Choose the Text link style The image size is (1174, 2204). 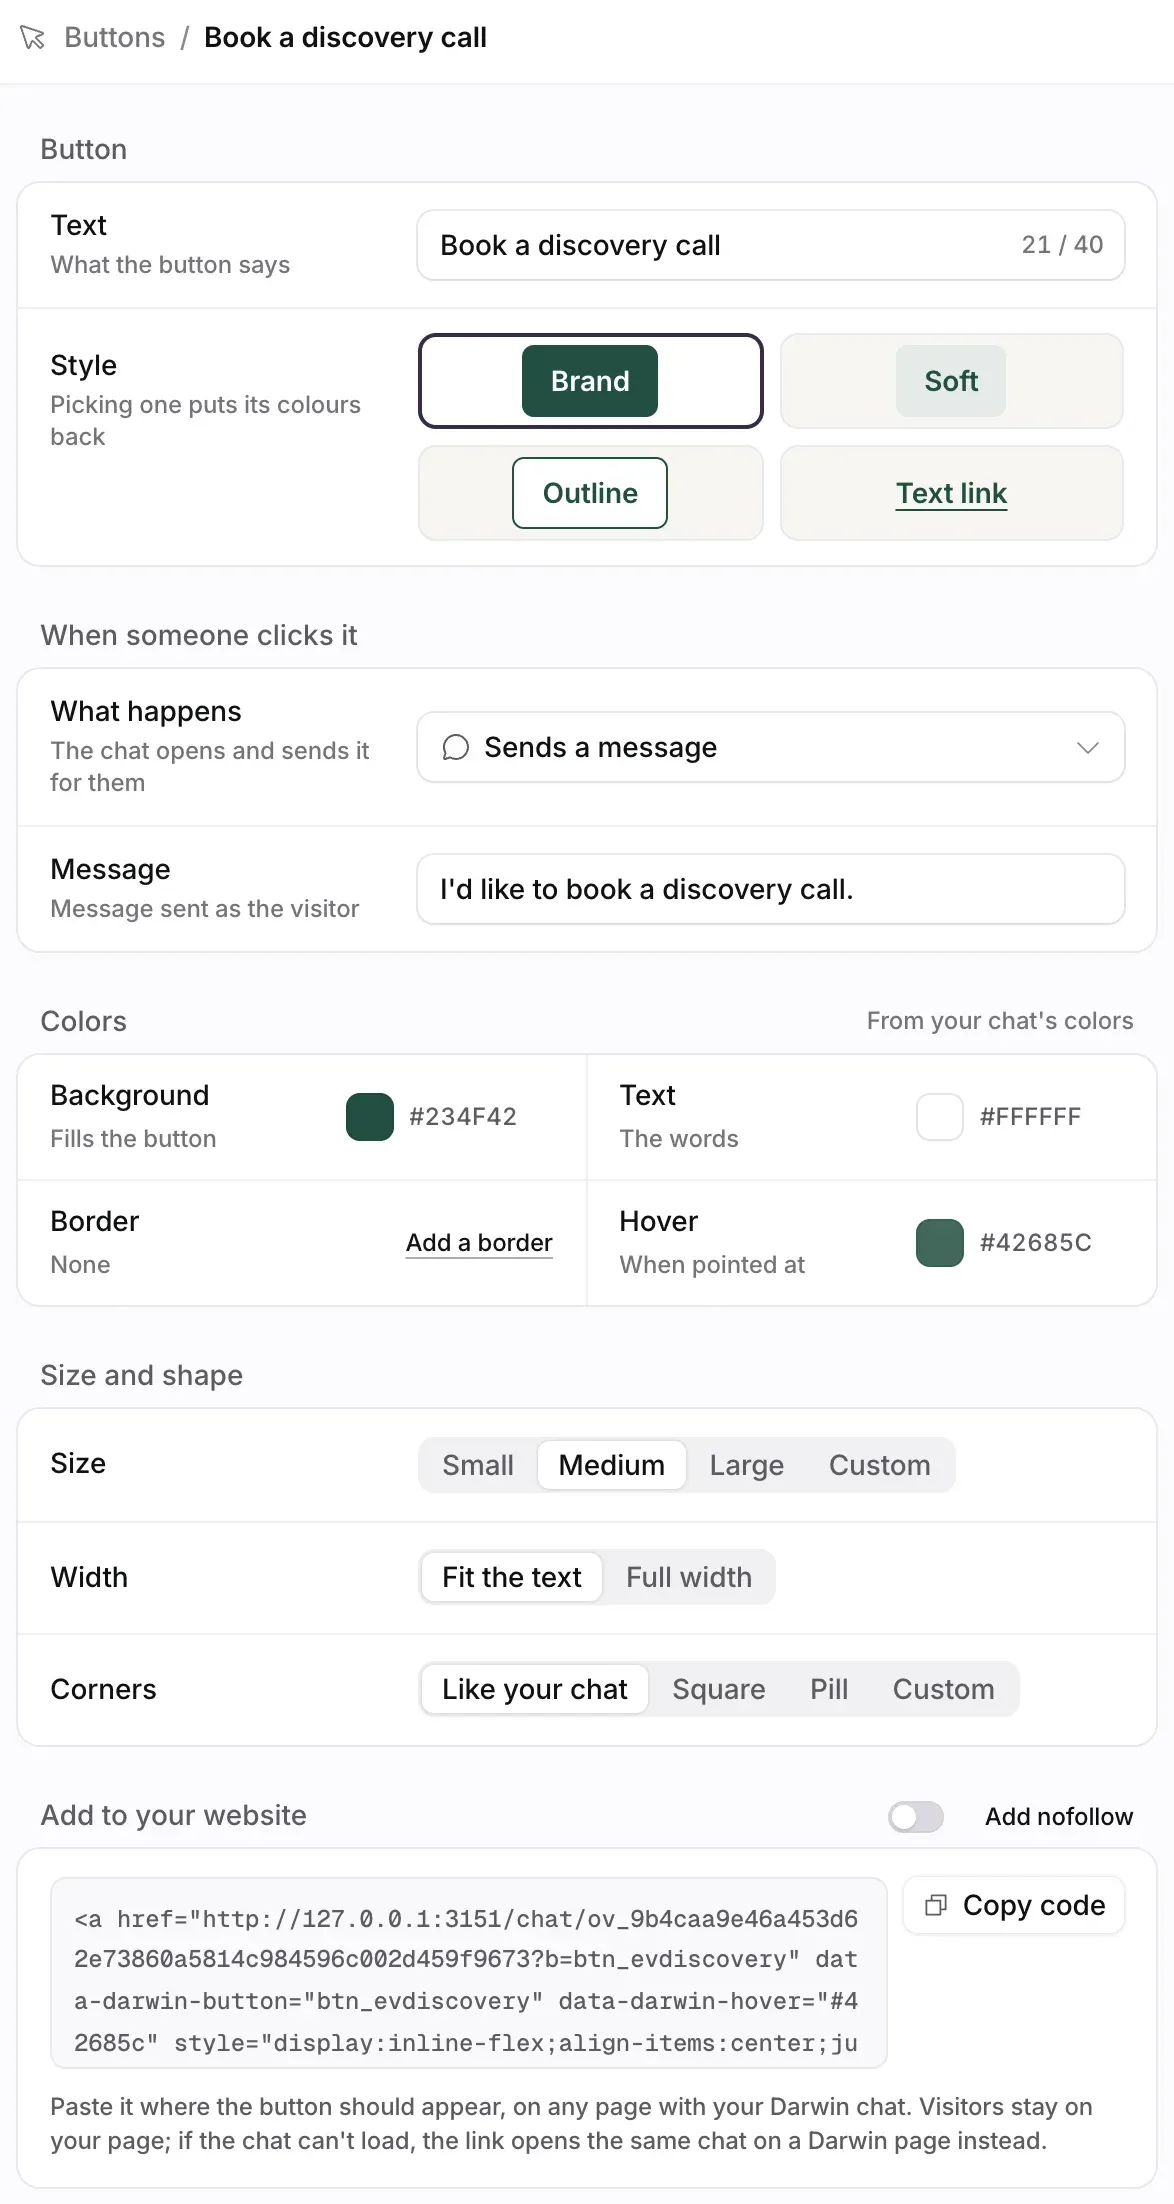(951, 493)
